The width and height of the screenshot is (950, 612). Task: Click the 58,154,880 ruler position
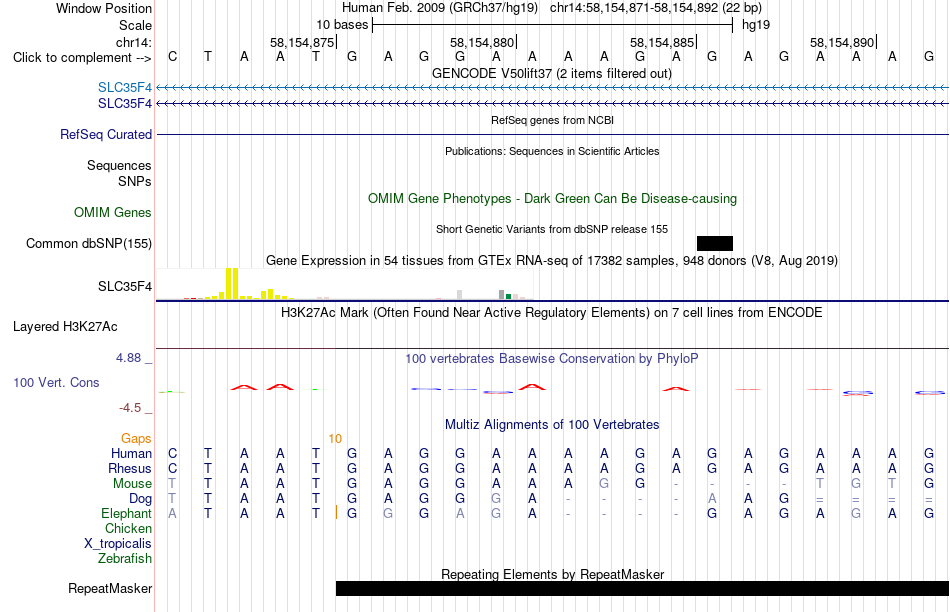482,42
